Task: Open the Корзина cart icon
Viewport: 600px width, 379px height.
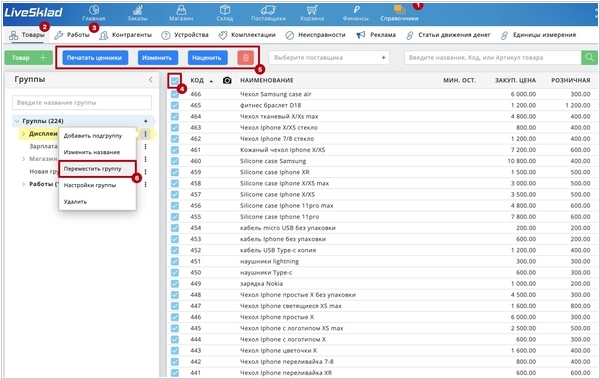Action: [312, 10]
